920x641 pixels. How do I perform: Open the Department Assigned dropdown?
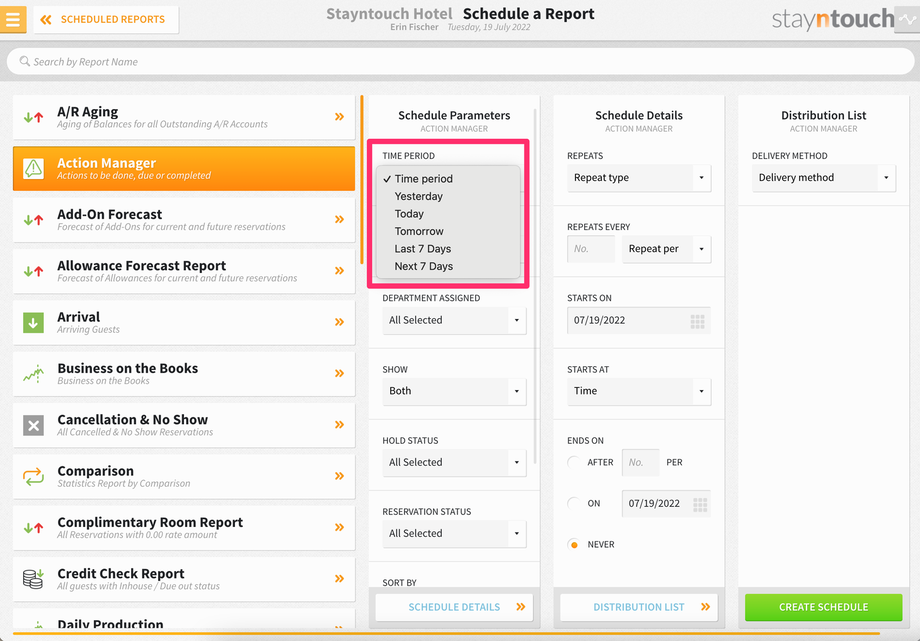coord(454,320)
